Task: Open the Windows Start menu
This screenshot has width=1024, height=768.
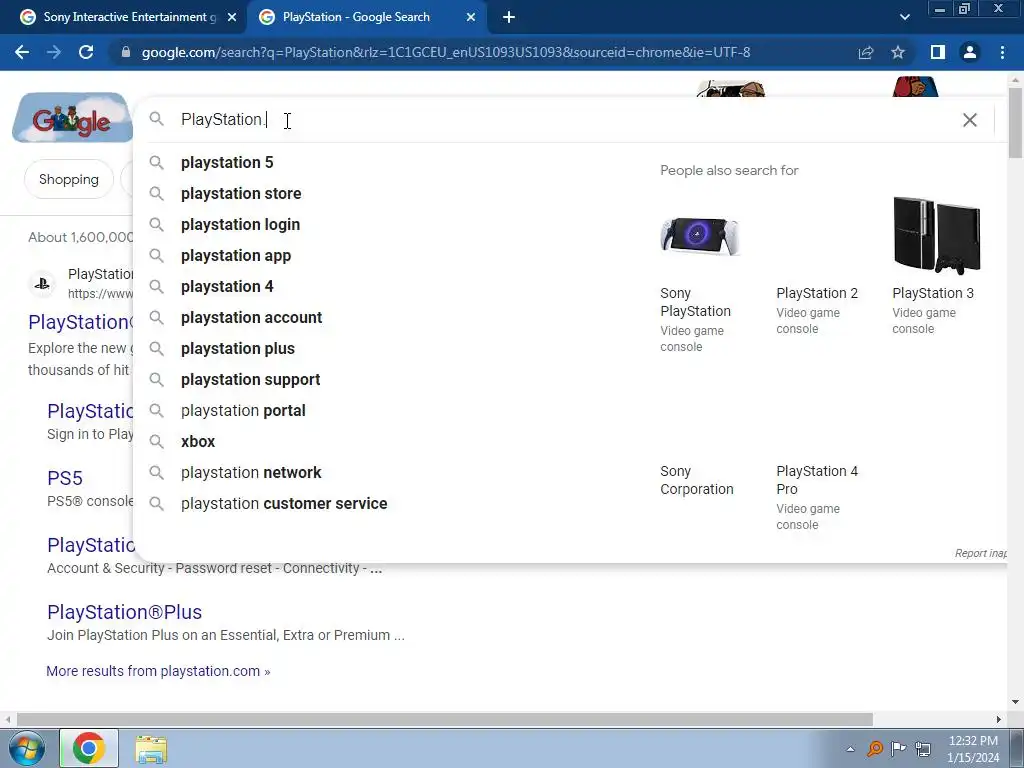Action: [x=27, y=748]
